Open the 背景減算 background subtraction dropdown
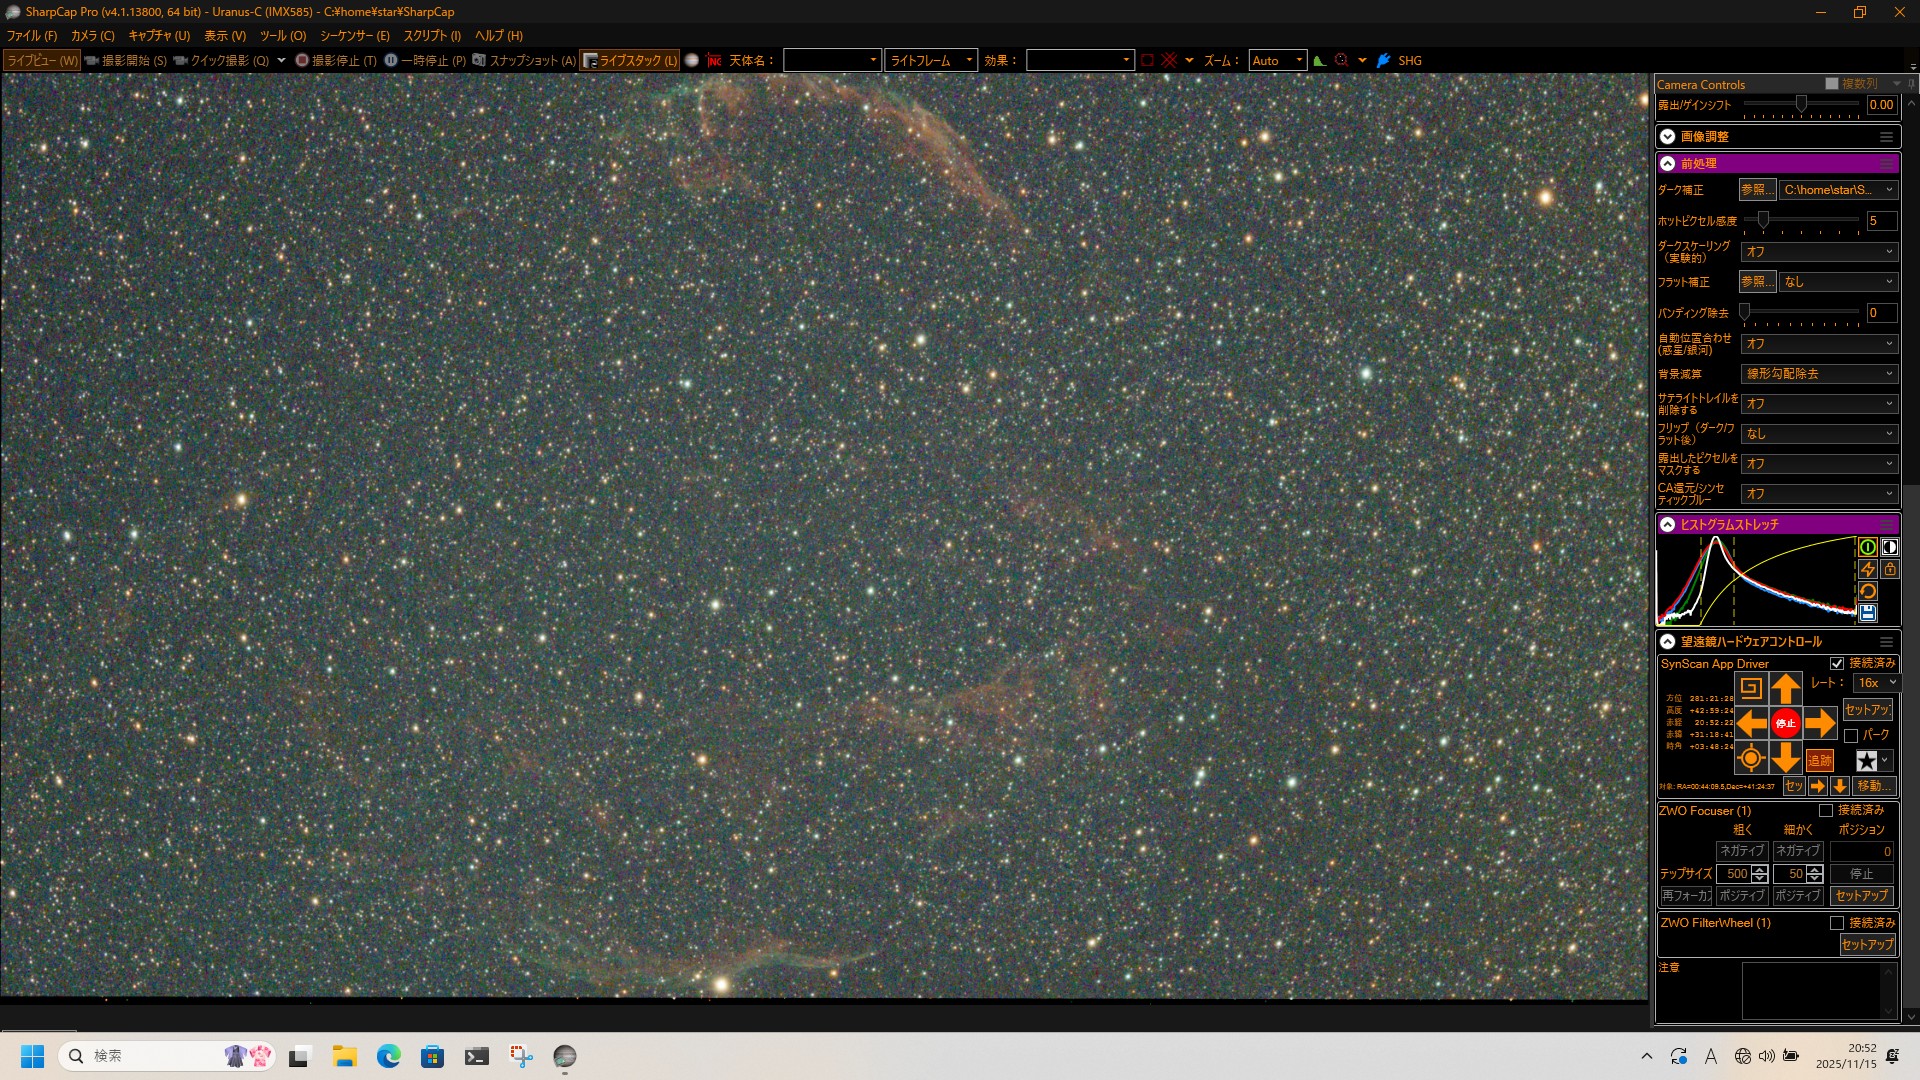The width and height of the screenshot is (1920, 1080). [1818, 373]
